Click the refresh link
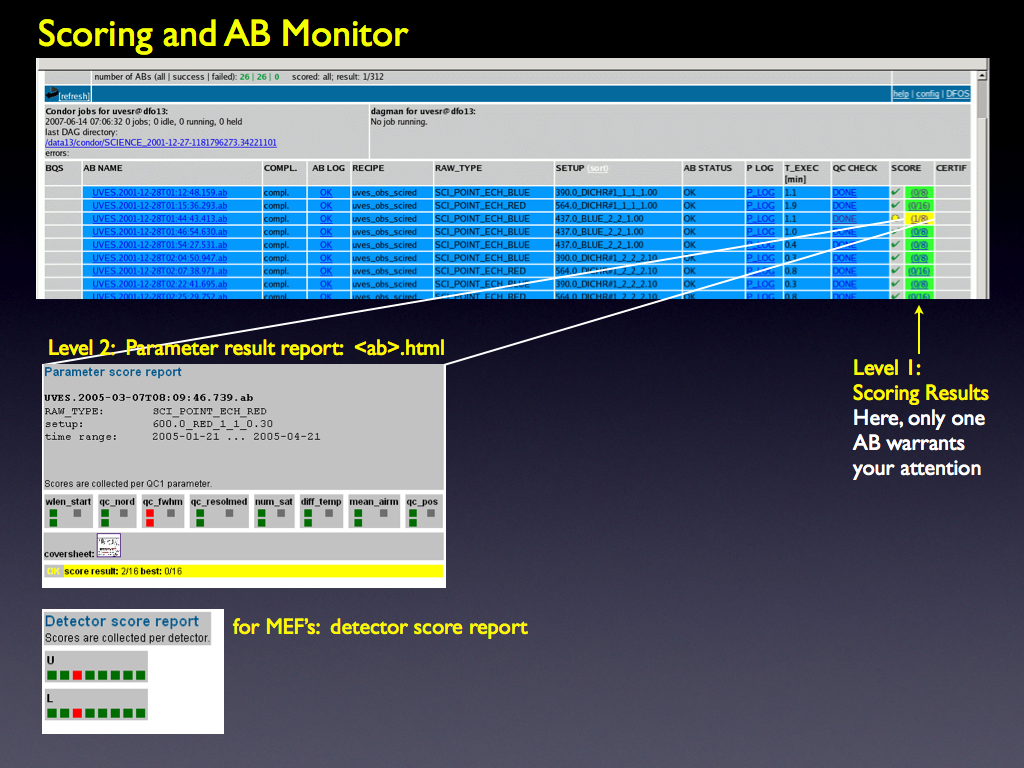1024x768 pixels. (74, 96)
